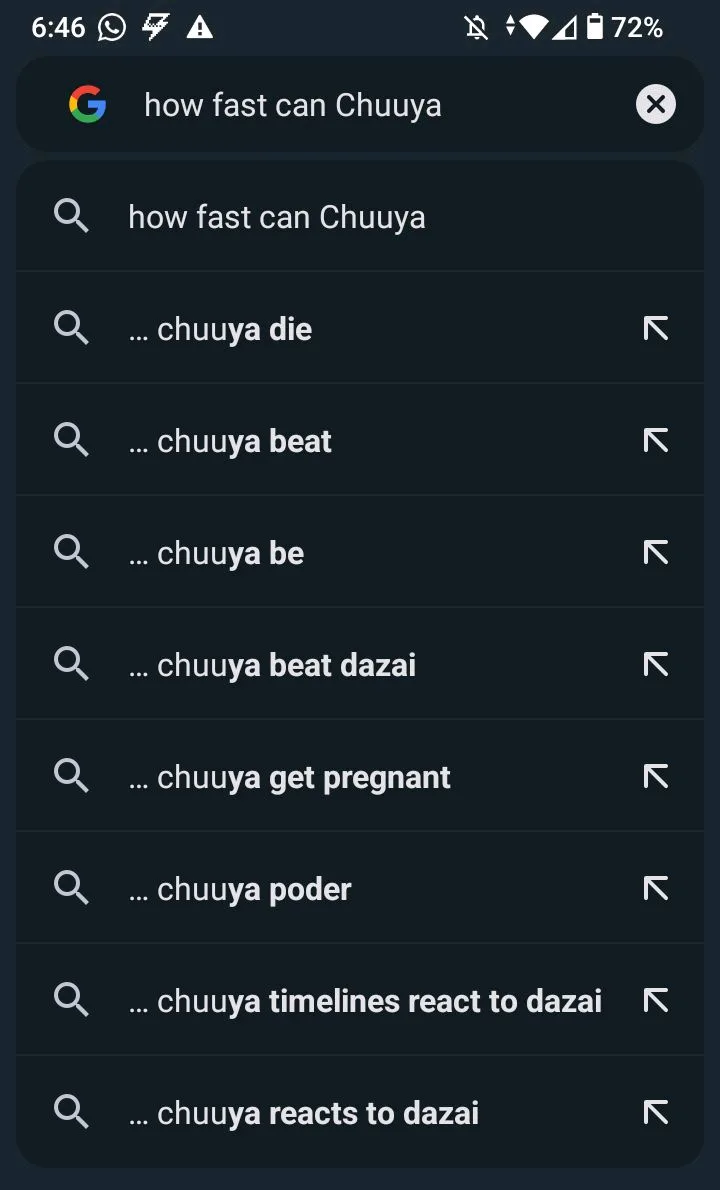The image size is (720, 1190).
Task: Tap the magnifier icon beside 'chuuya reacts to dazai'
Action: click(x=71, y=1113)
